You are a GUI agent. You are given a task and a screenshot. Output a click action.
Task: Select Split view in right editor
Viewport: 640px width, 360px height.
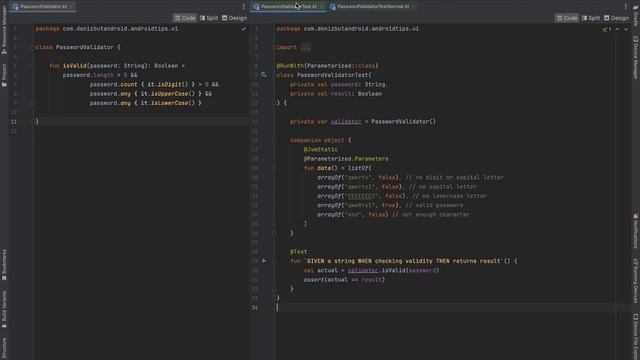[x=591, y=18]
